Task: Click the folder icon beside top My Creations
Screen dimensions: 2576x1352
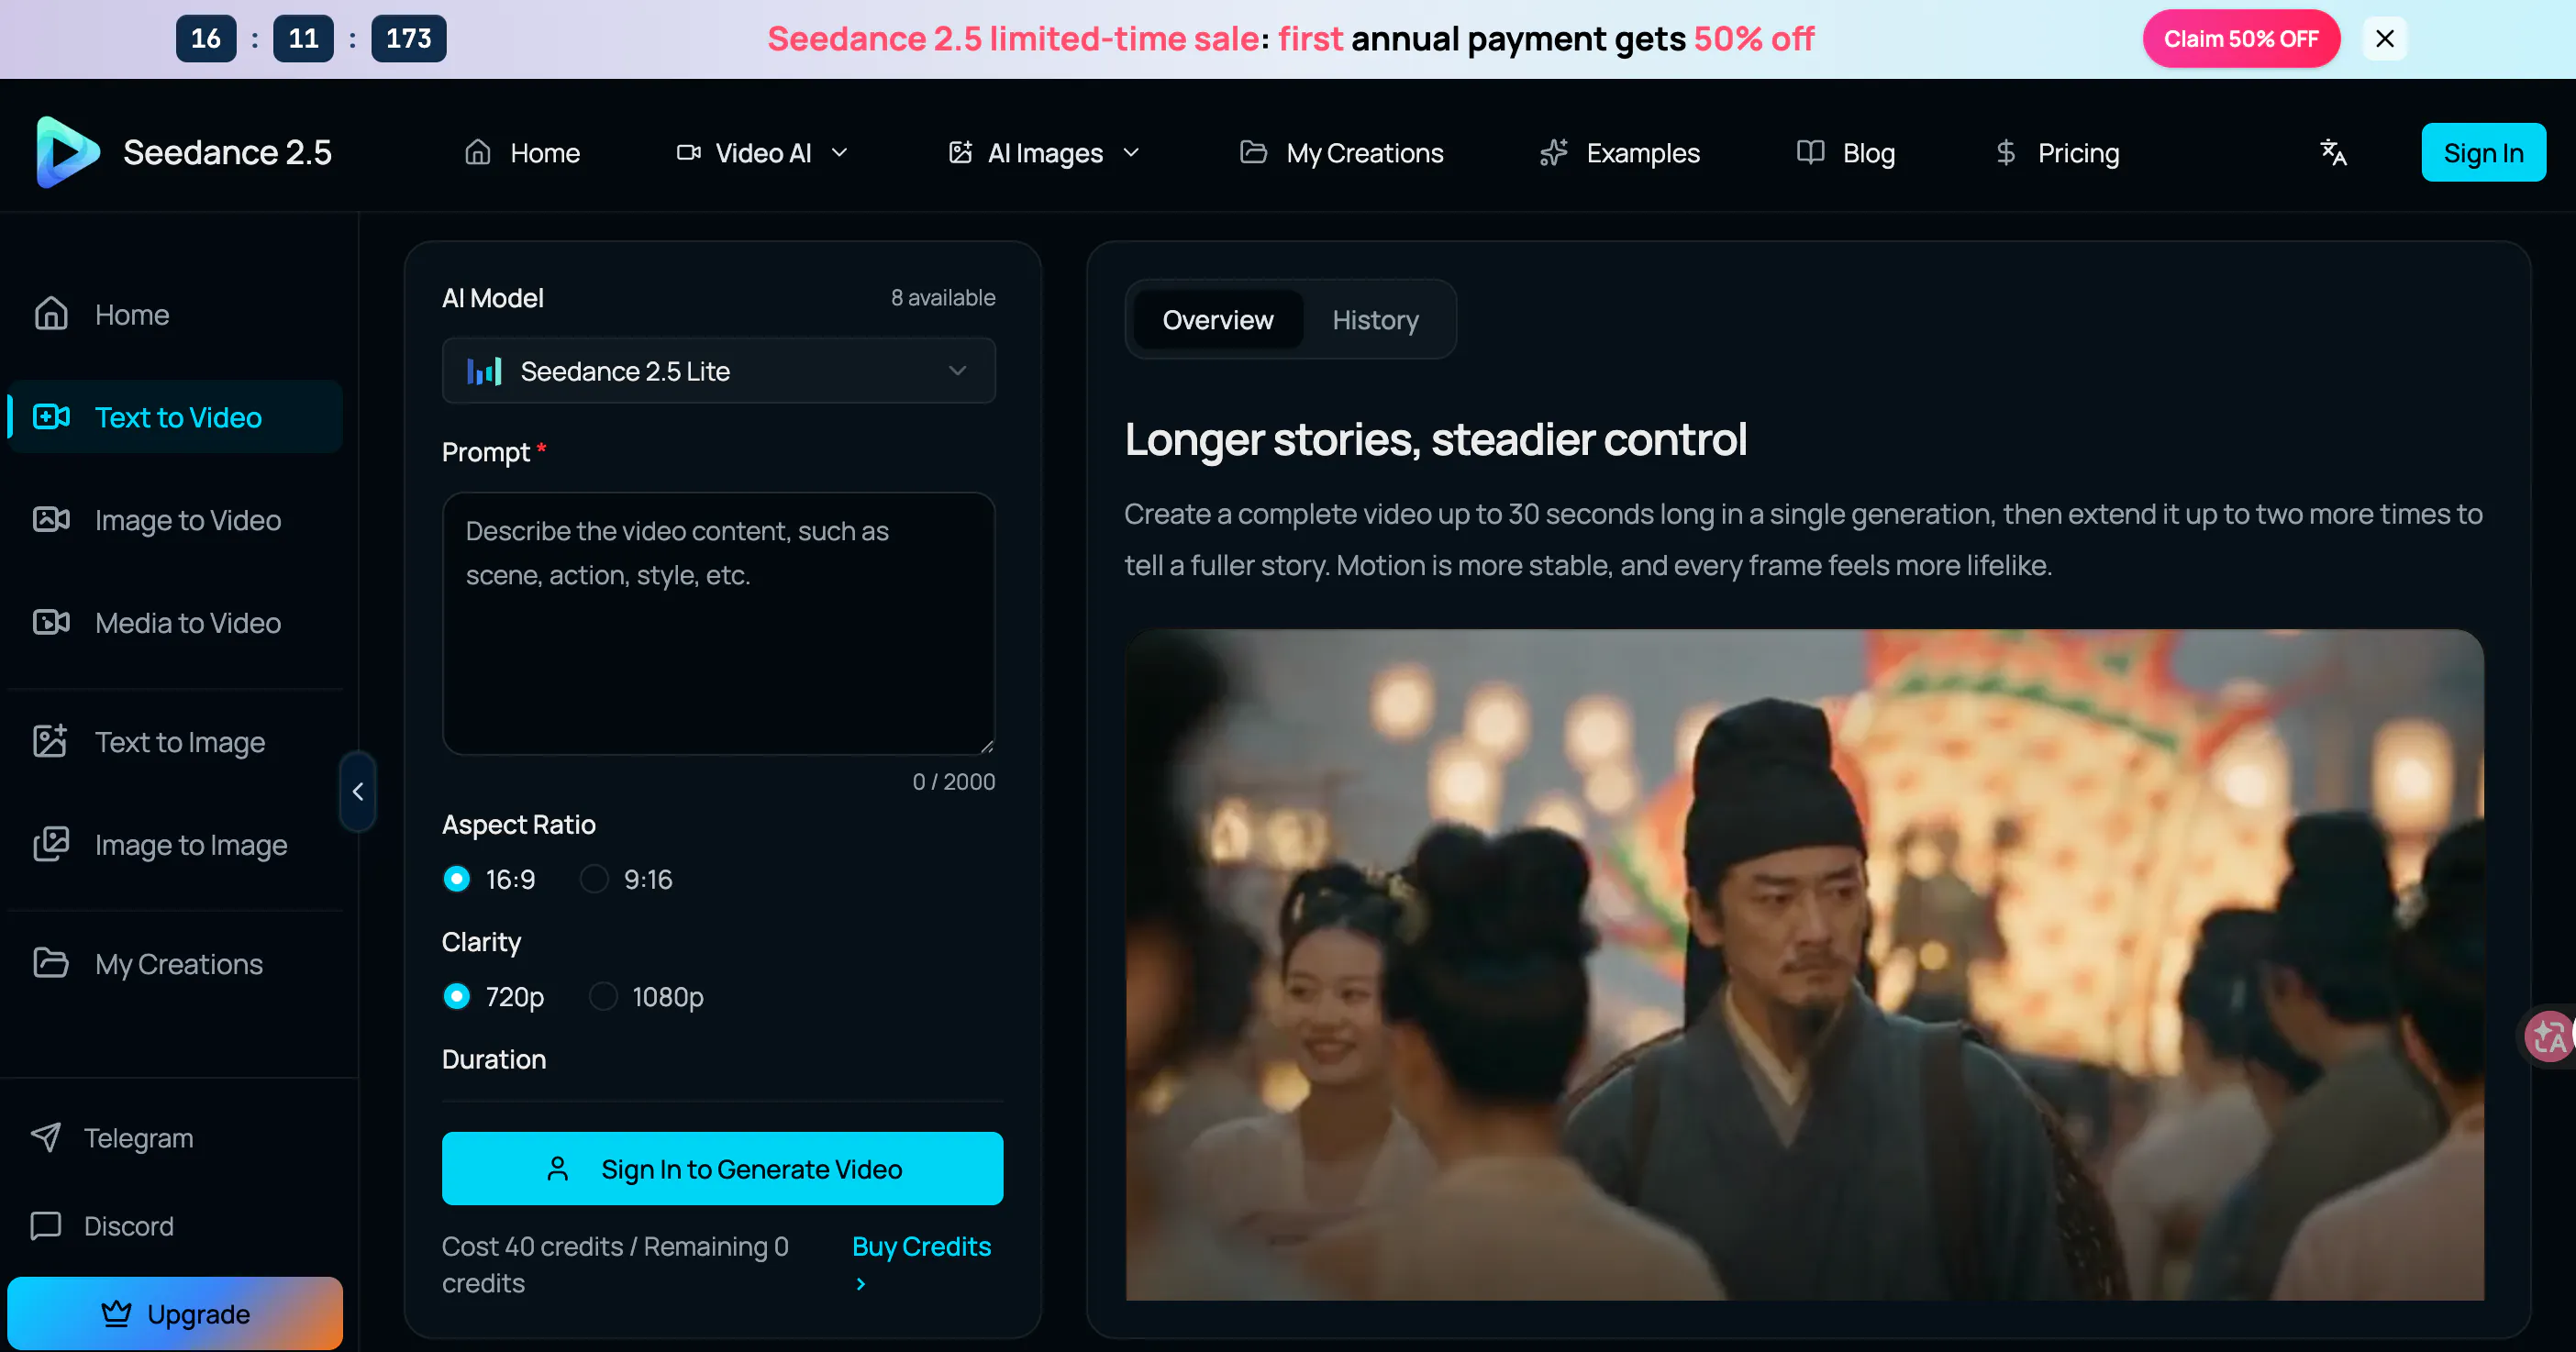Action: (1253, 152)
